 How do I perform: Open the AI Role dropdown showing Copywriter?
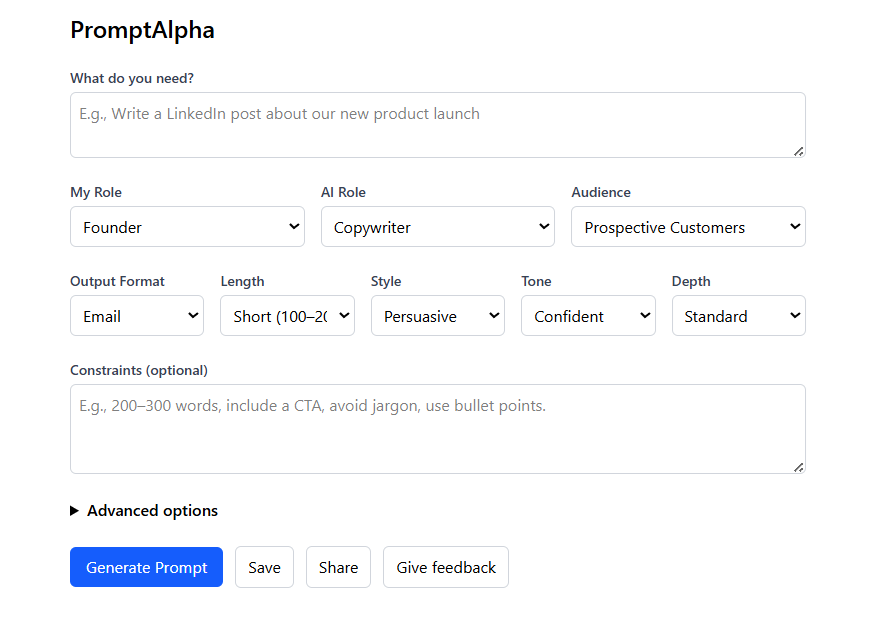(437, 227)
